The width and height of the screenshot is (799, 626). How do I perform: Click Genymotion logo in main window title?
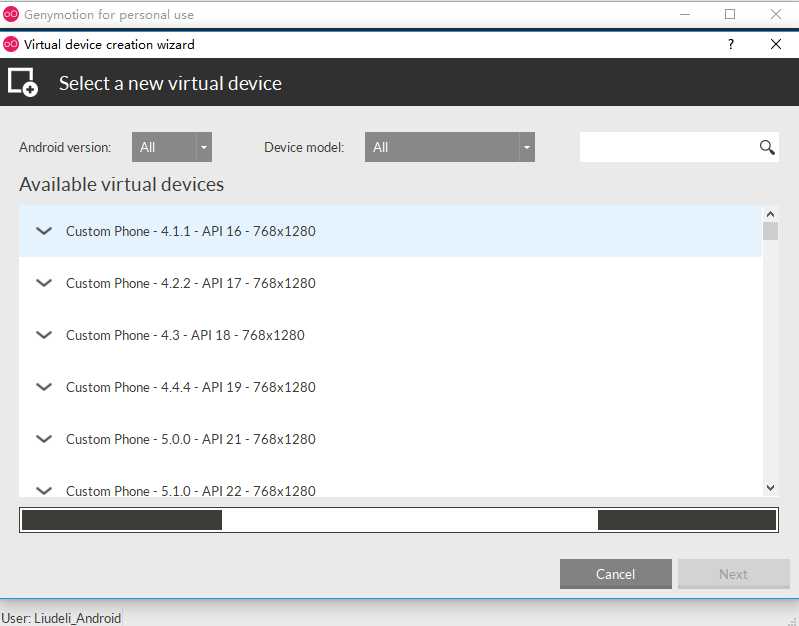[11, 14]
